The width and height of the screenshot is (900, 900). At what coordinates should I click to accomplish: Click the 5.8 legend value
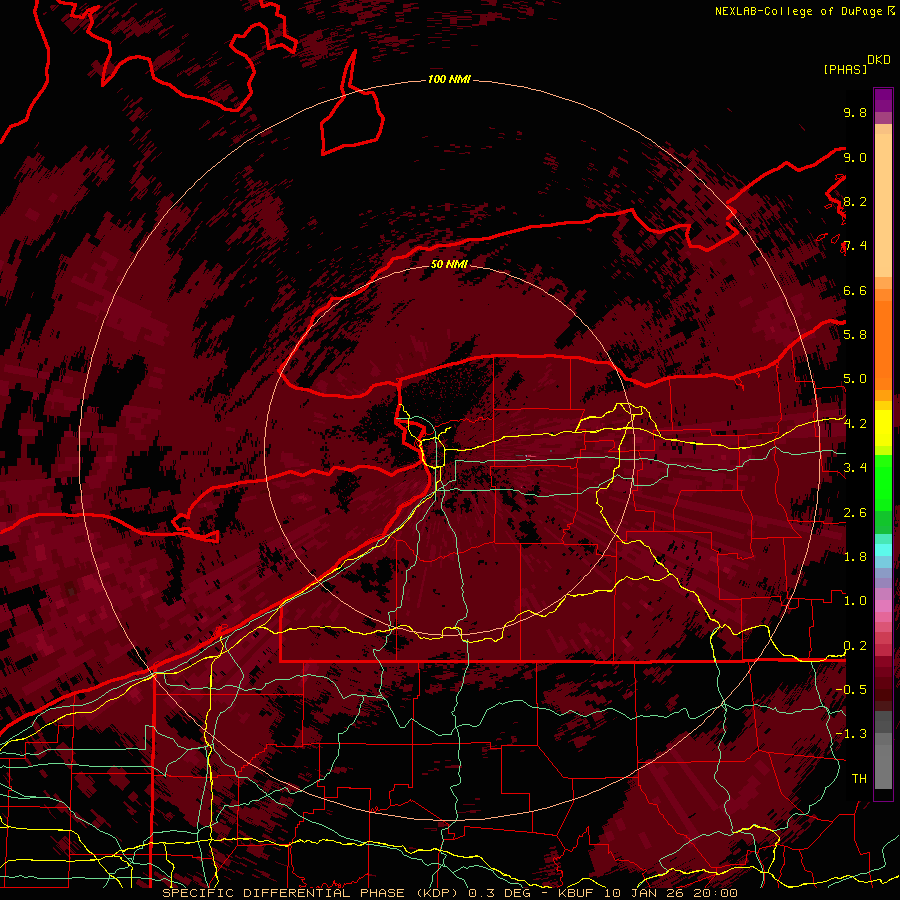855,334
